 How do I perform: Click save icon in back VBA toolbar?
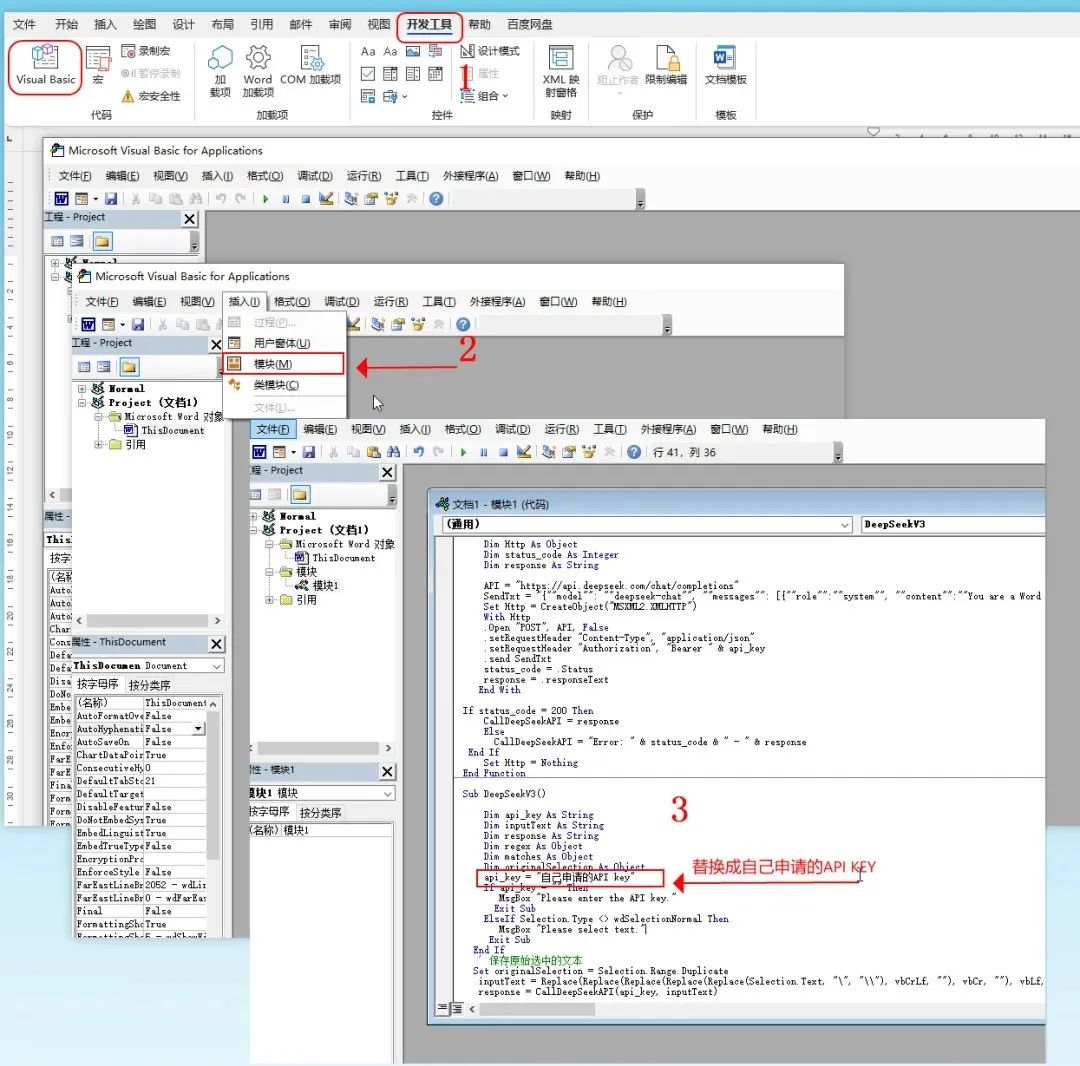pos(110,199)
